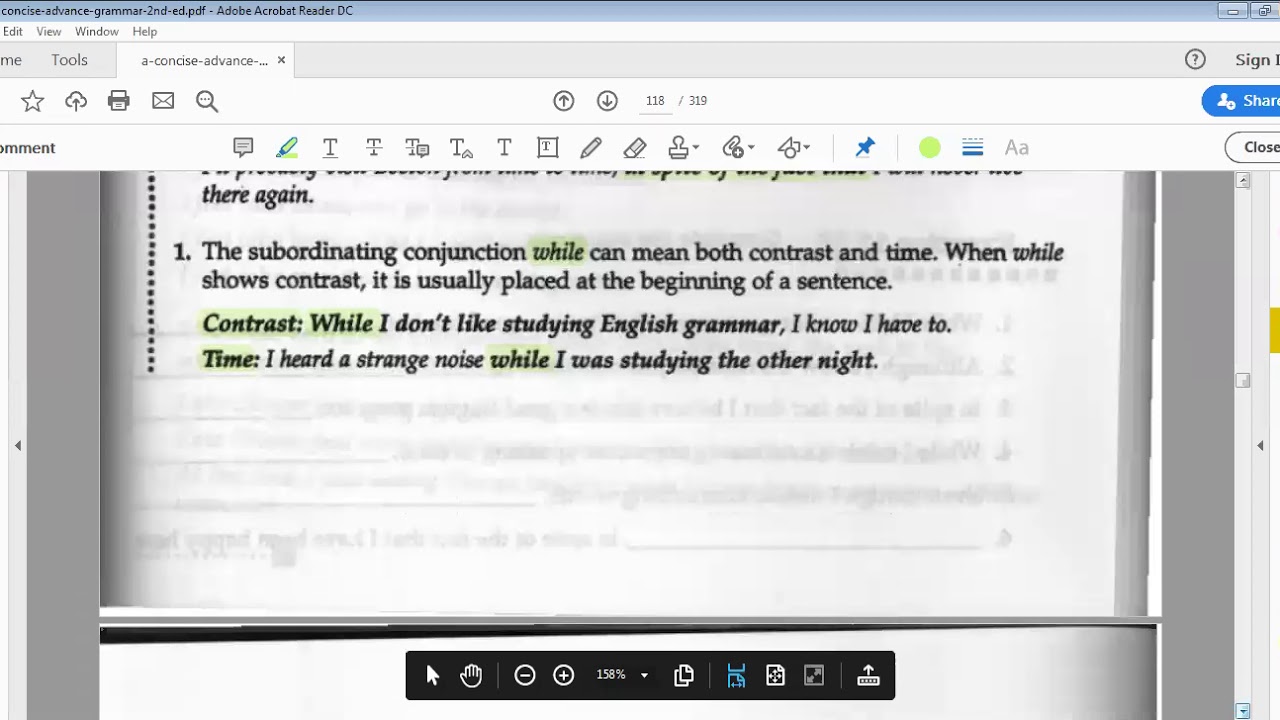Image resolution: width=1280 pixels, height=720 pixels.
Task: Zoom out with minus button
Action: point(525,676)
